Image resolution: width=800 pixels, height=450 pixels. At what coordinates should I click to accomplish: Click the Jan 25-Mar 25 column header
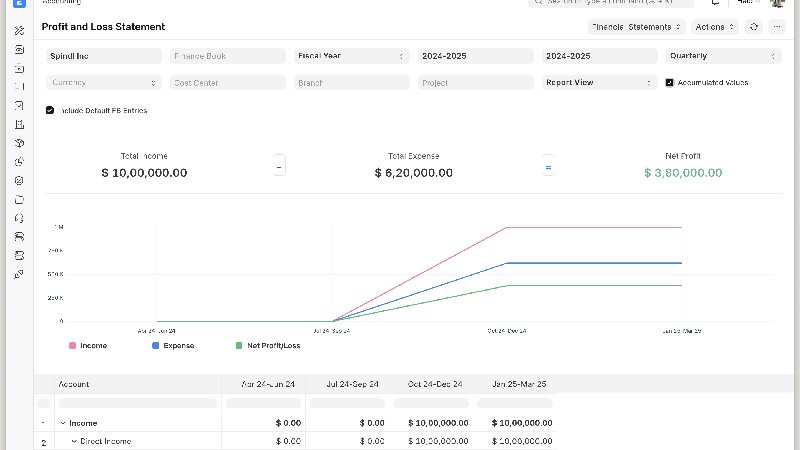click(515, 384)
